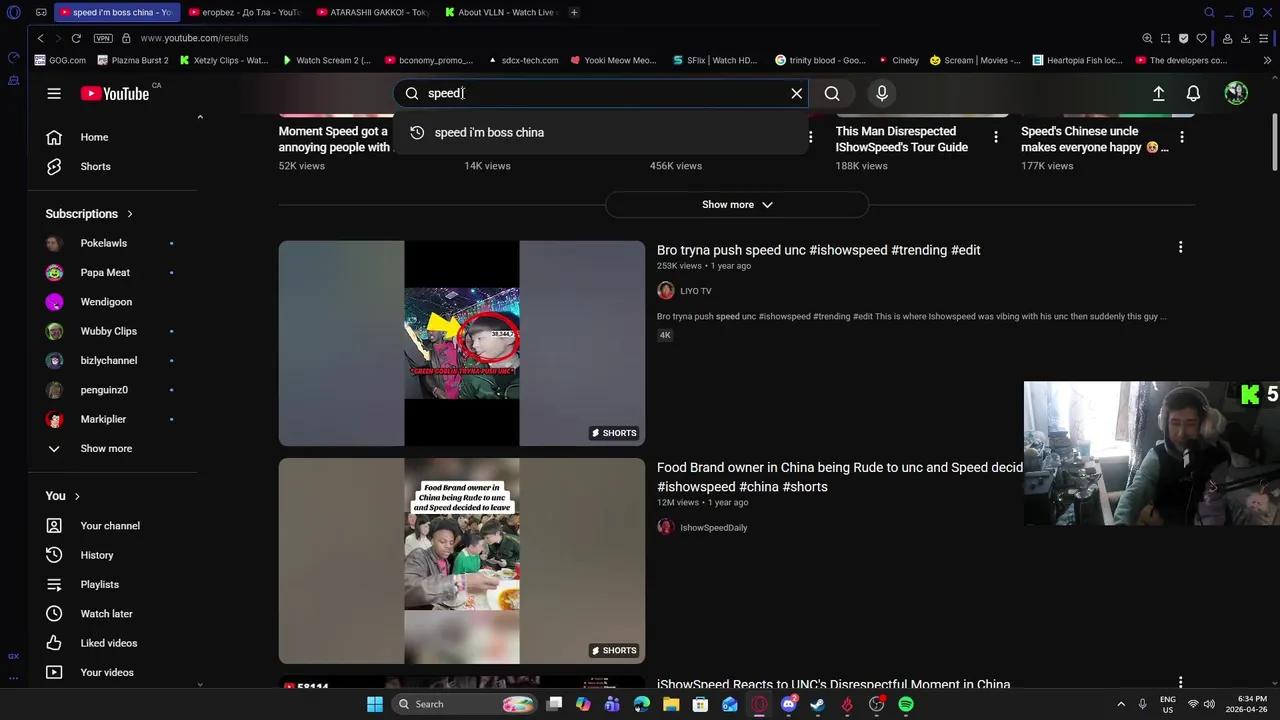
Task: Click the browser address bar URL
Action: click(x=194, y=38)
